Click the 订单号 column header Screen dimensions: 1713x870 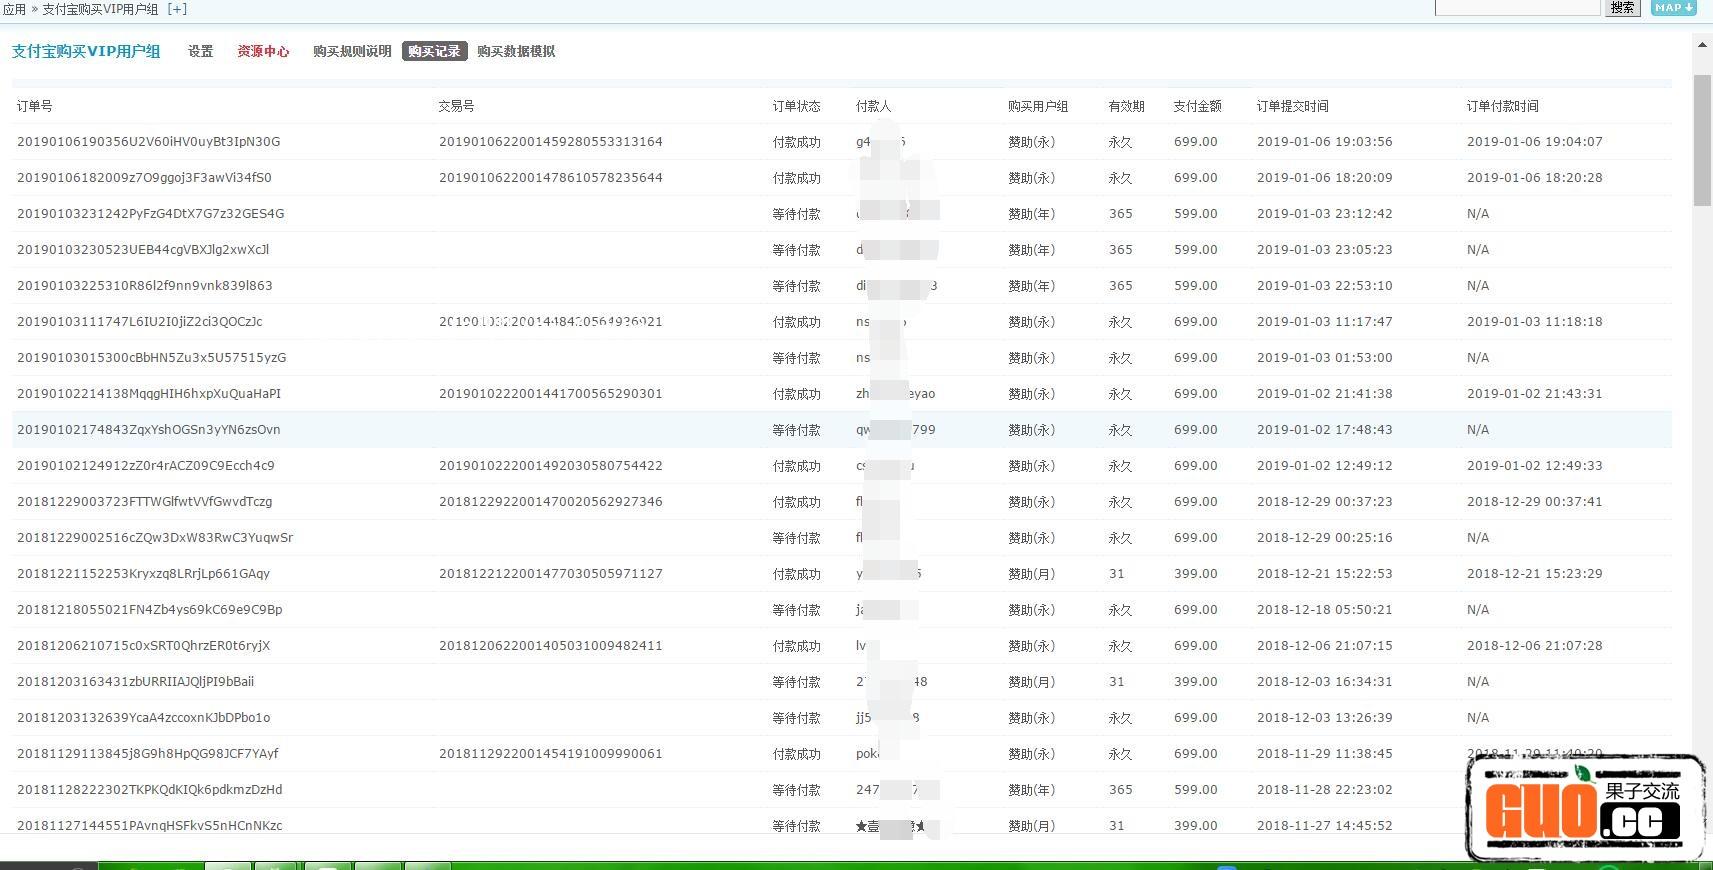tap(35, 106)
